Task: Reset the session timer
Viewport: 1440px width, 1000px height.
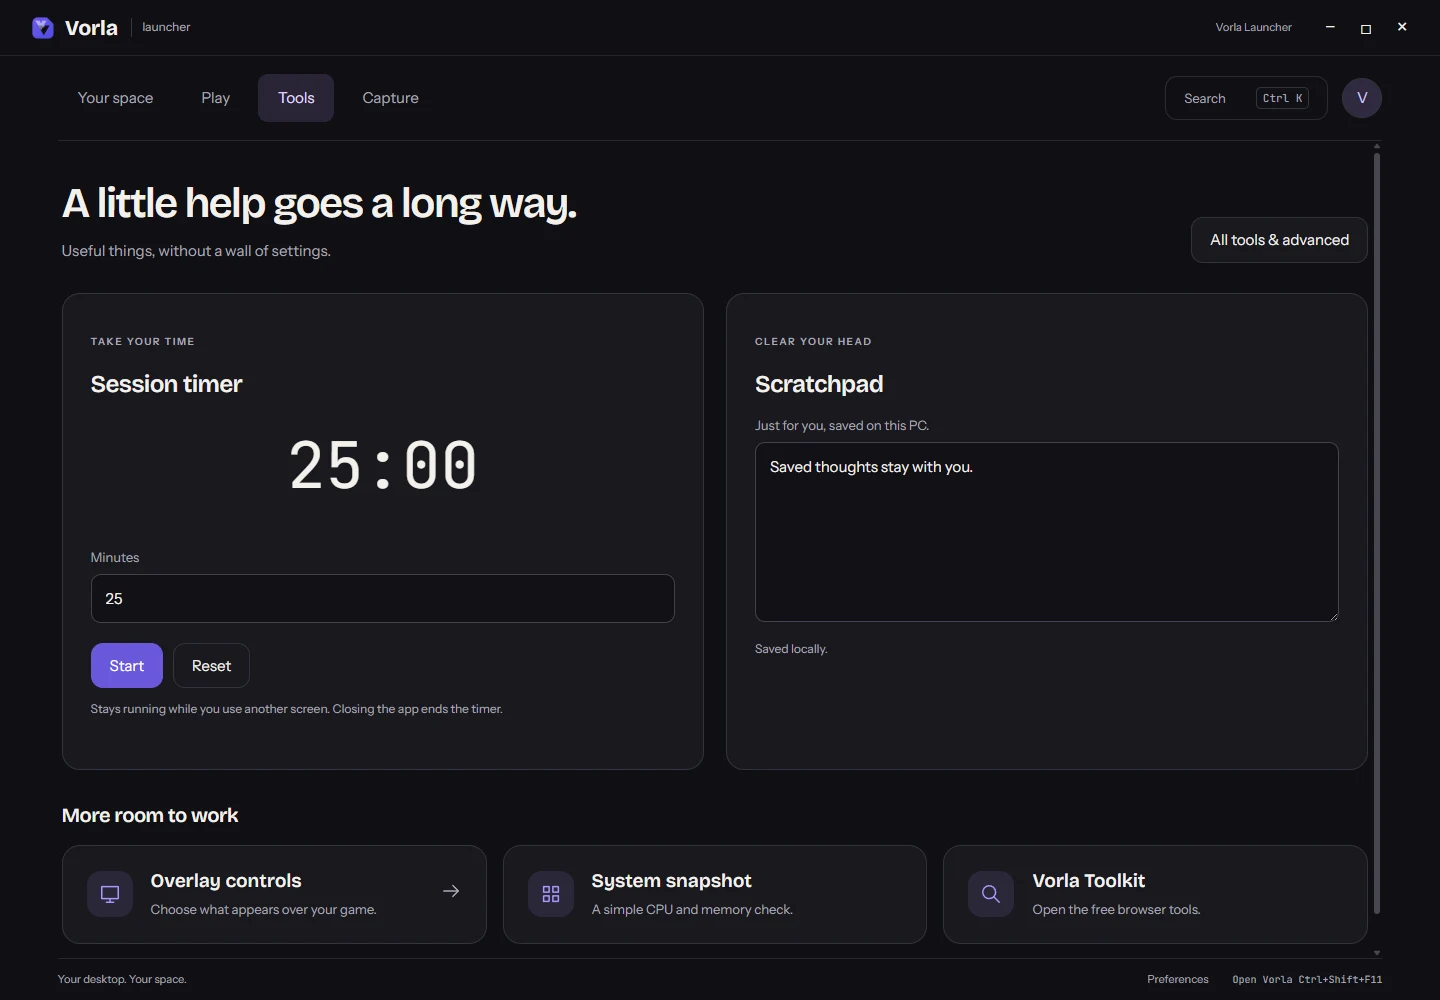Action: pyautogui.click(x=211, y=666)
